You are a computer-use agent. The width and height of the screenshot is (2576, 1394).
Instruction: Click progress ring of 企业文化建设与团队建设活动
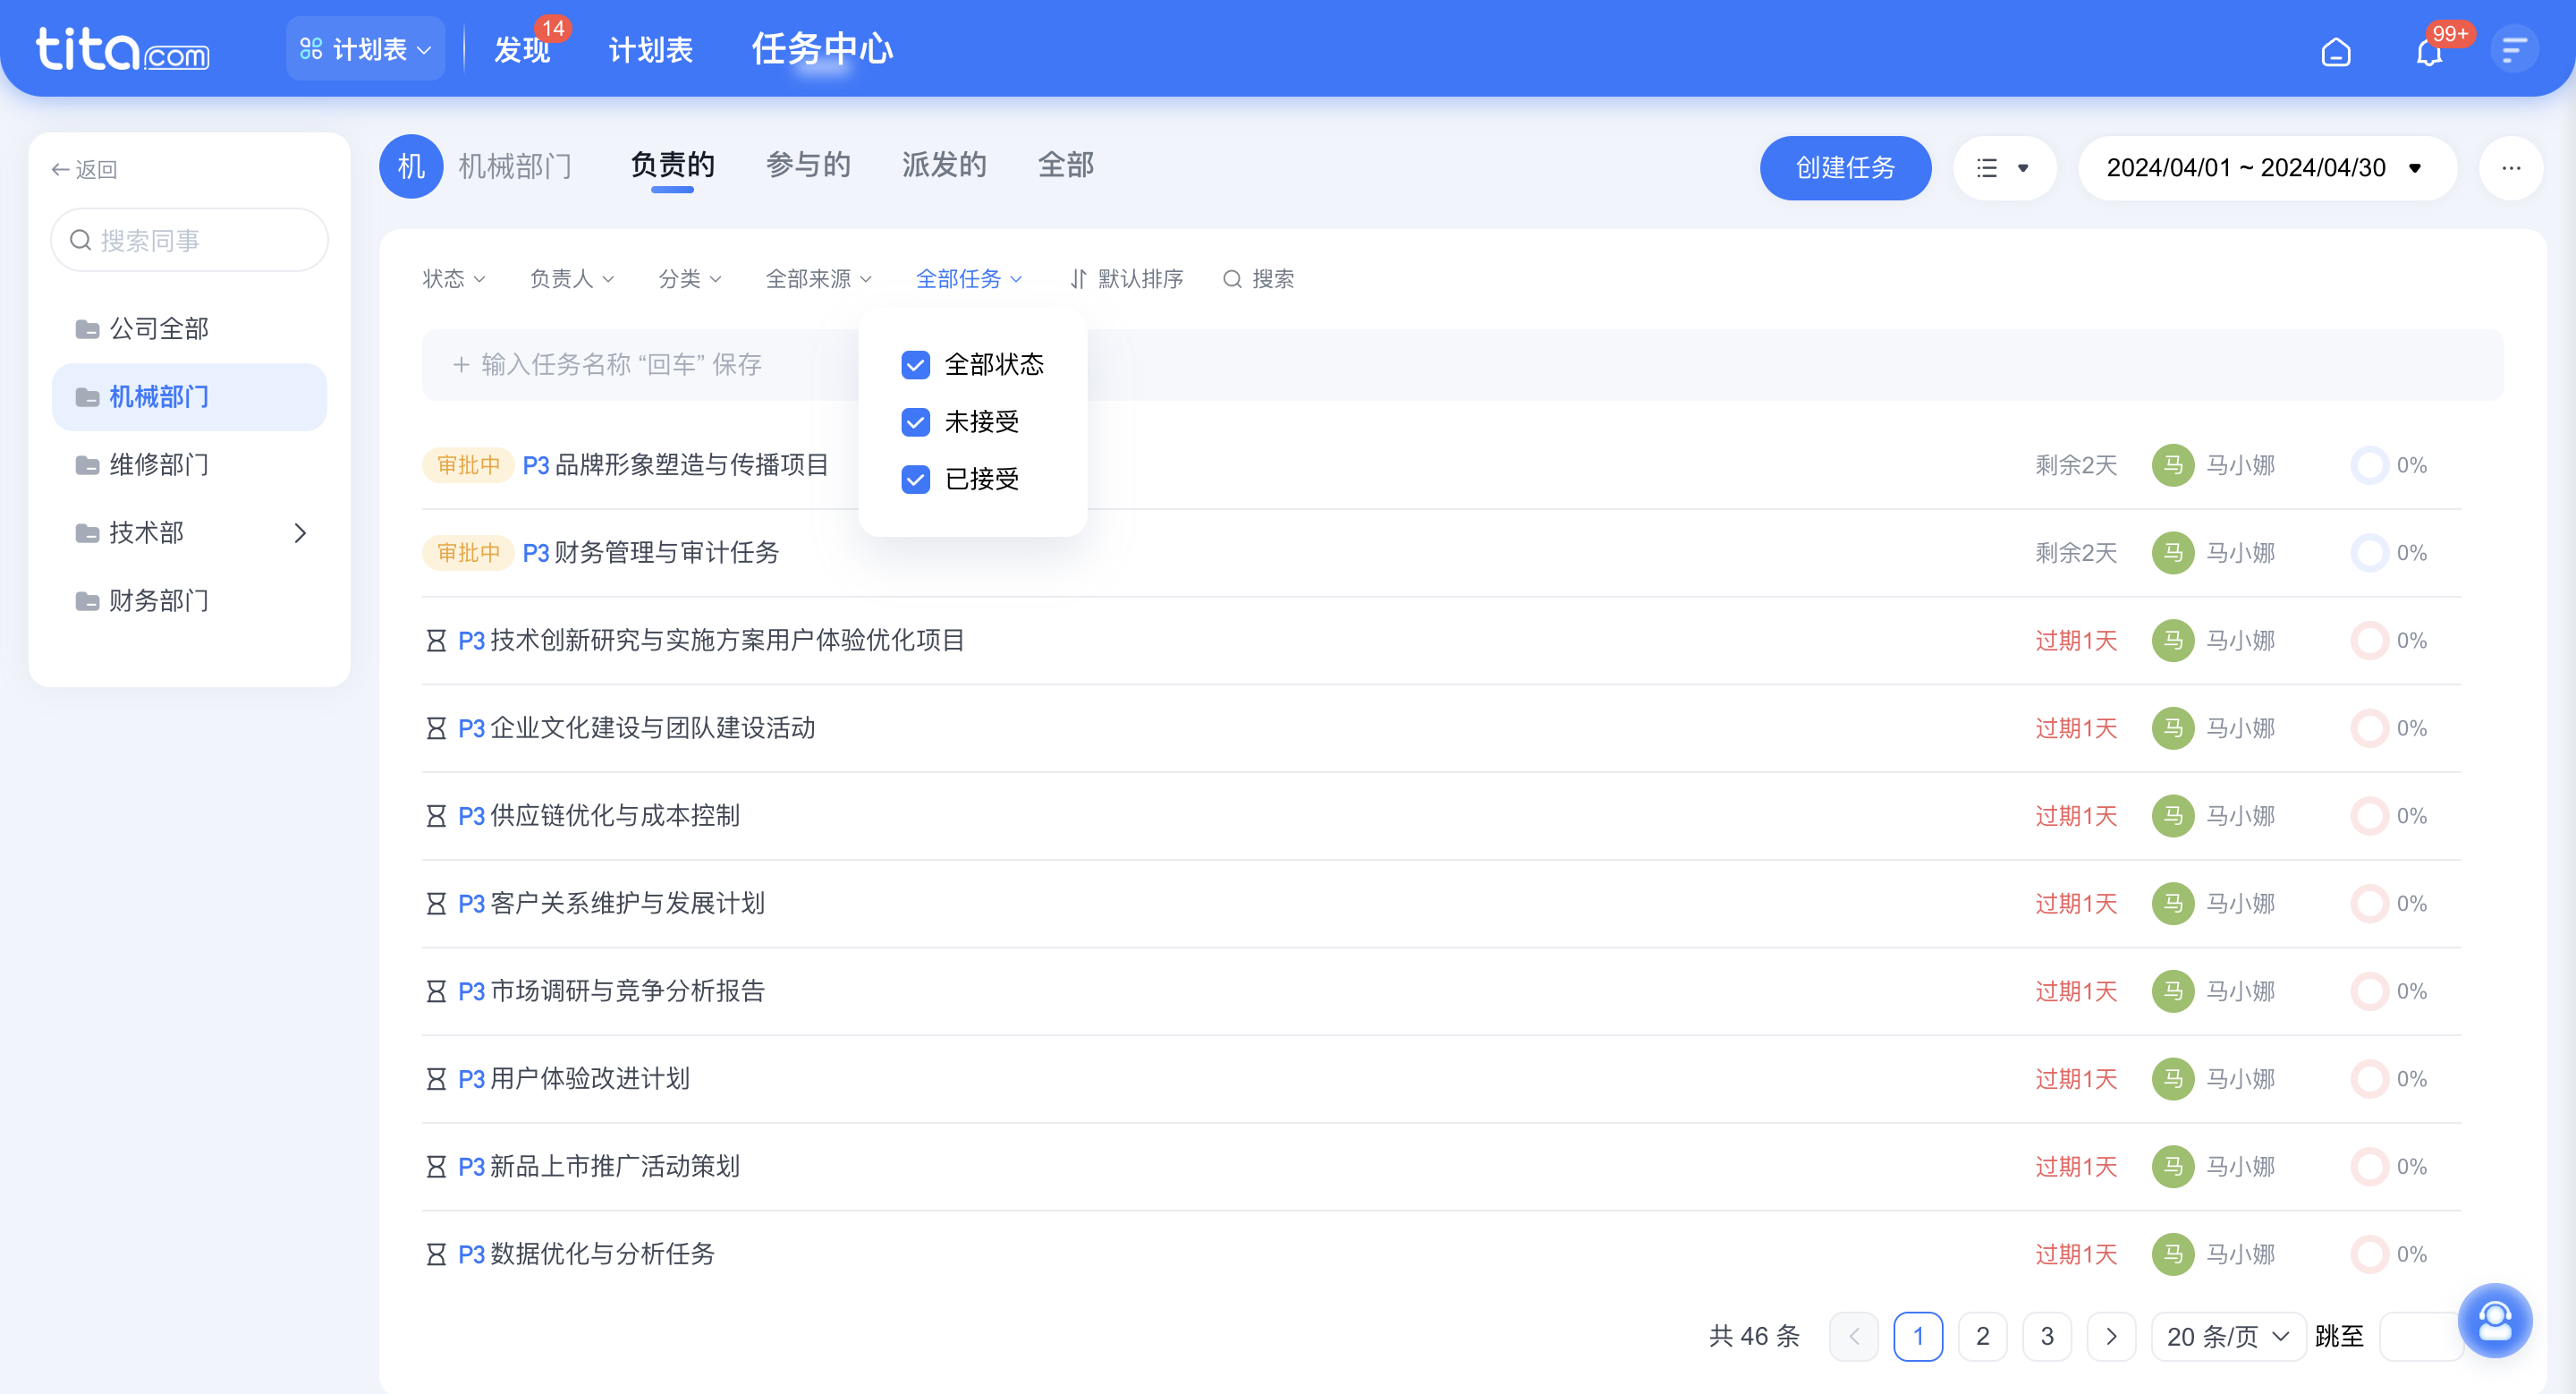(x=2369, y=728)
